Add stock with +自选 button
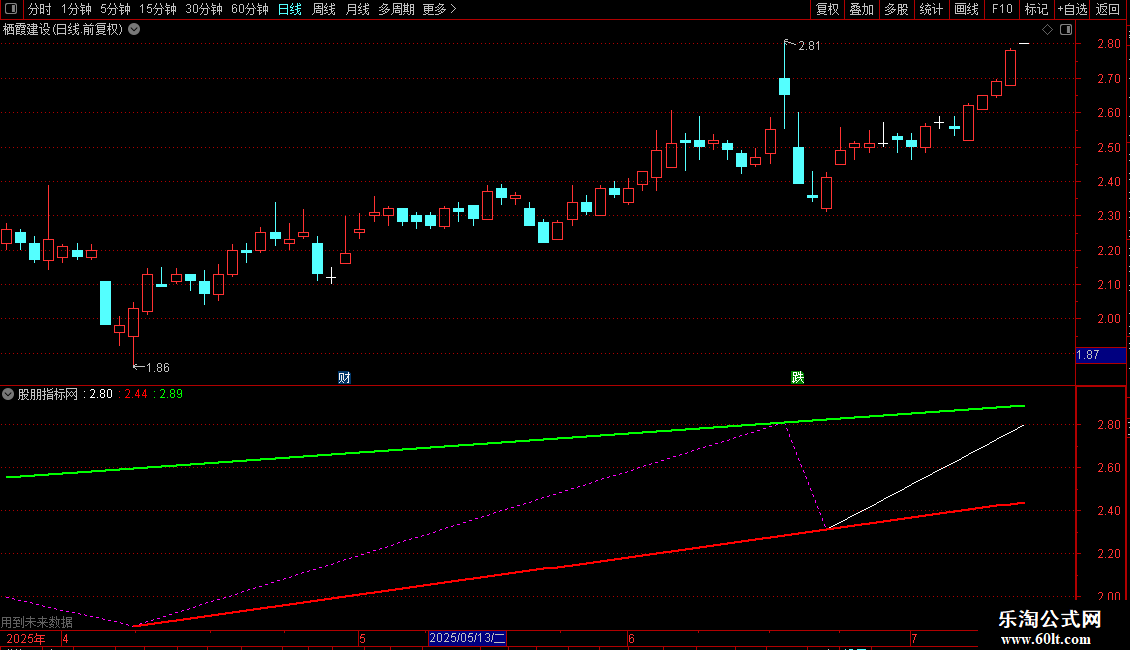 click(1072, 9)
